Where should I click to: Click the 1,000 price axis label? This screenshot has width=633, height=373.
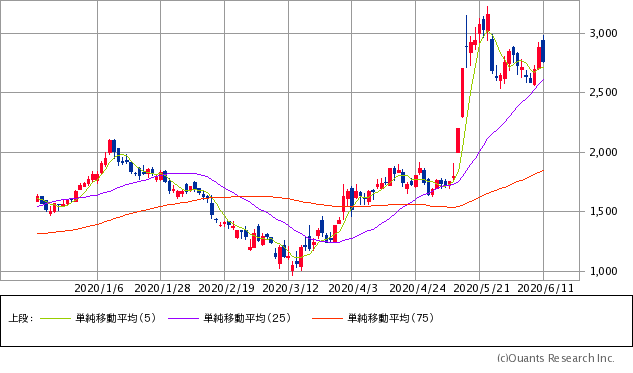pyautogui.click(x=604, y=271)
